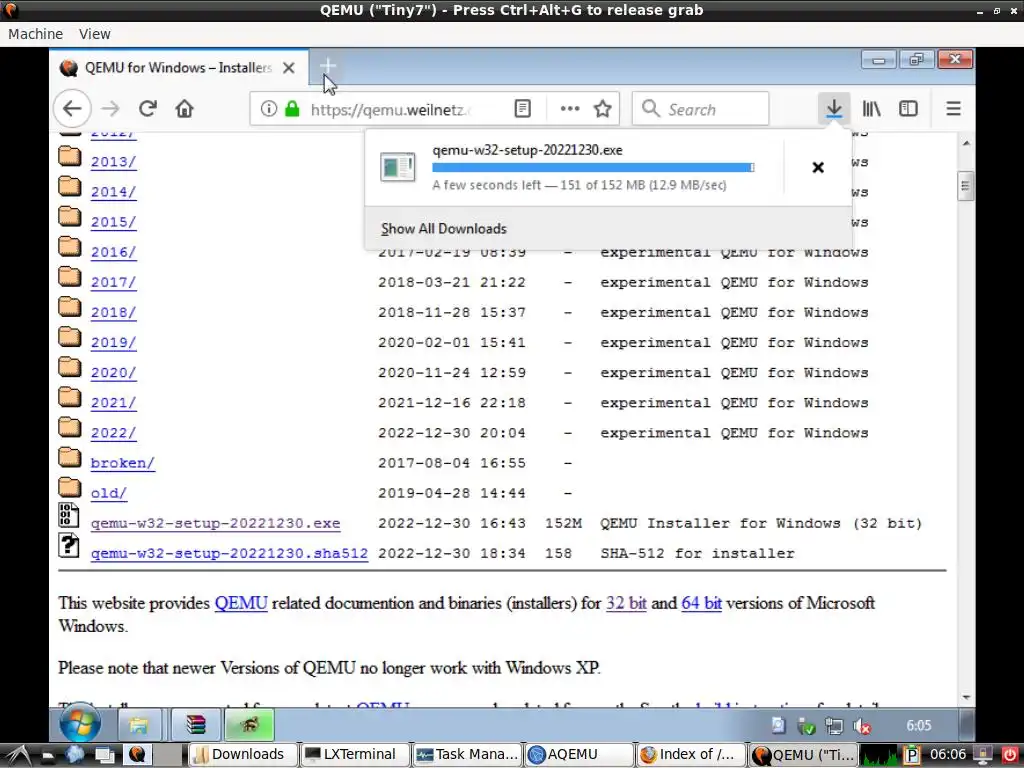Image resolution: width=1024 pixels, height=768 pixels.
Task: Open the 2022/ folder link
Action: click(113, 432)
